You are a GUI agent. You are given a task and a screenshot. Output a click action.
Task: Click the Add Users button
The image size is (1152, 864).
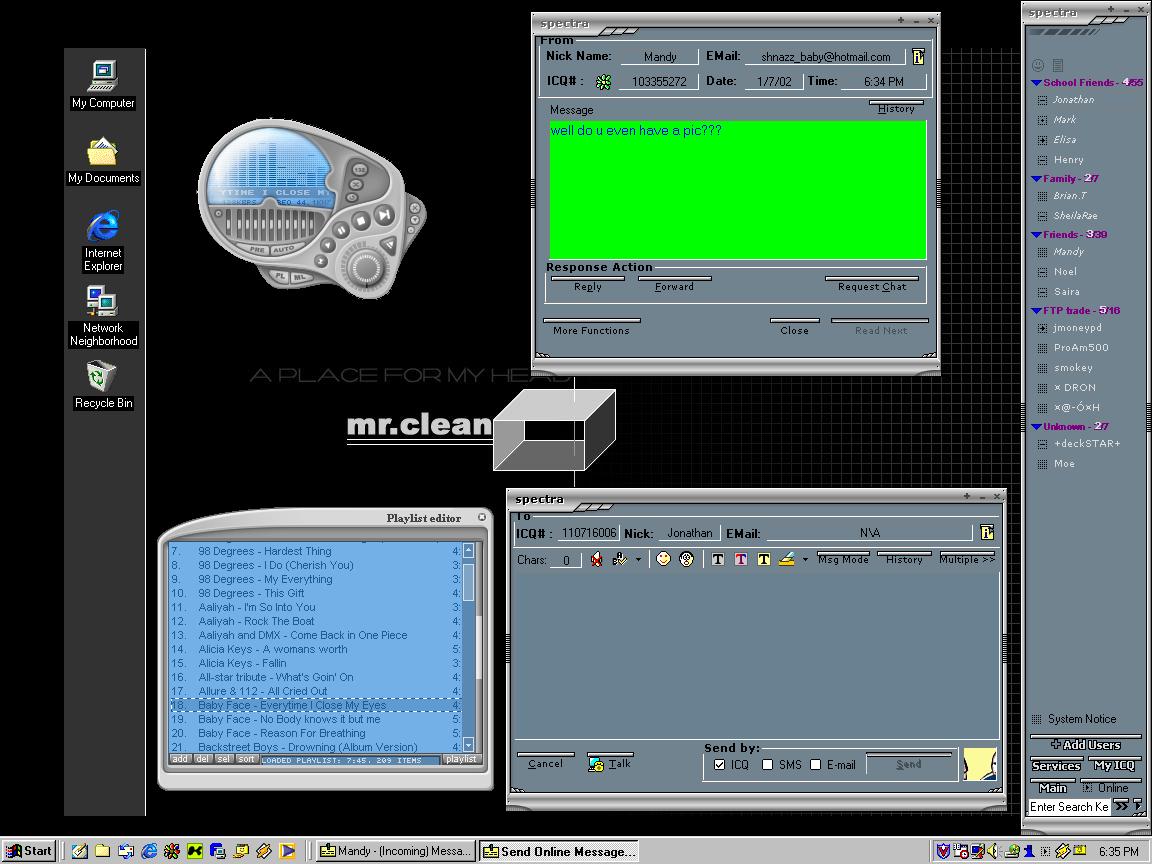1085,744
